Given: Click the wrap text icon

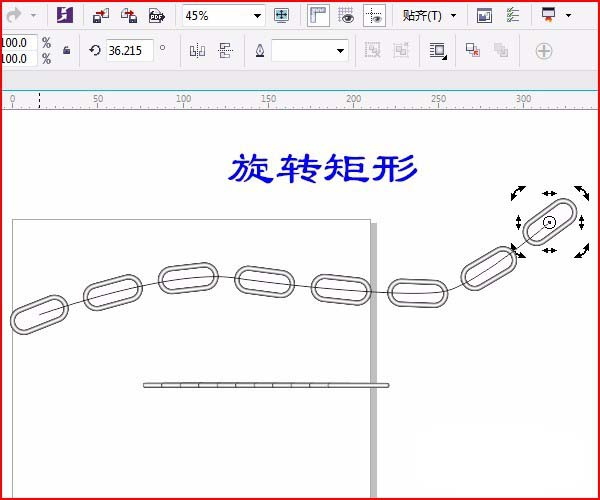Looking at the screenshot, I should 438,50.
